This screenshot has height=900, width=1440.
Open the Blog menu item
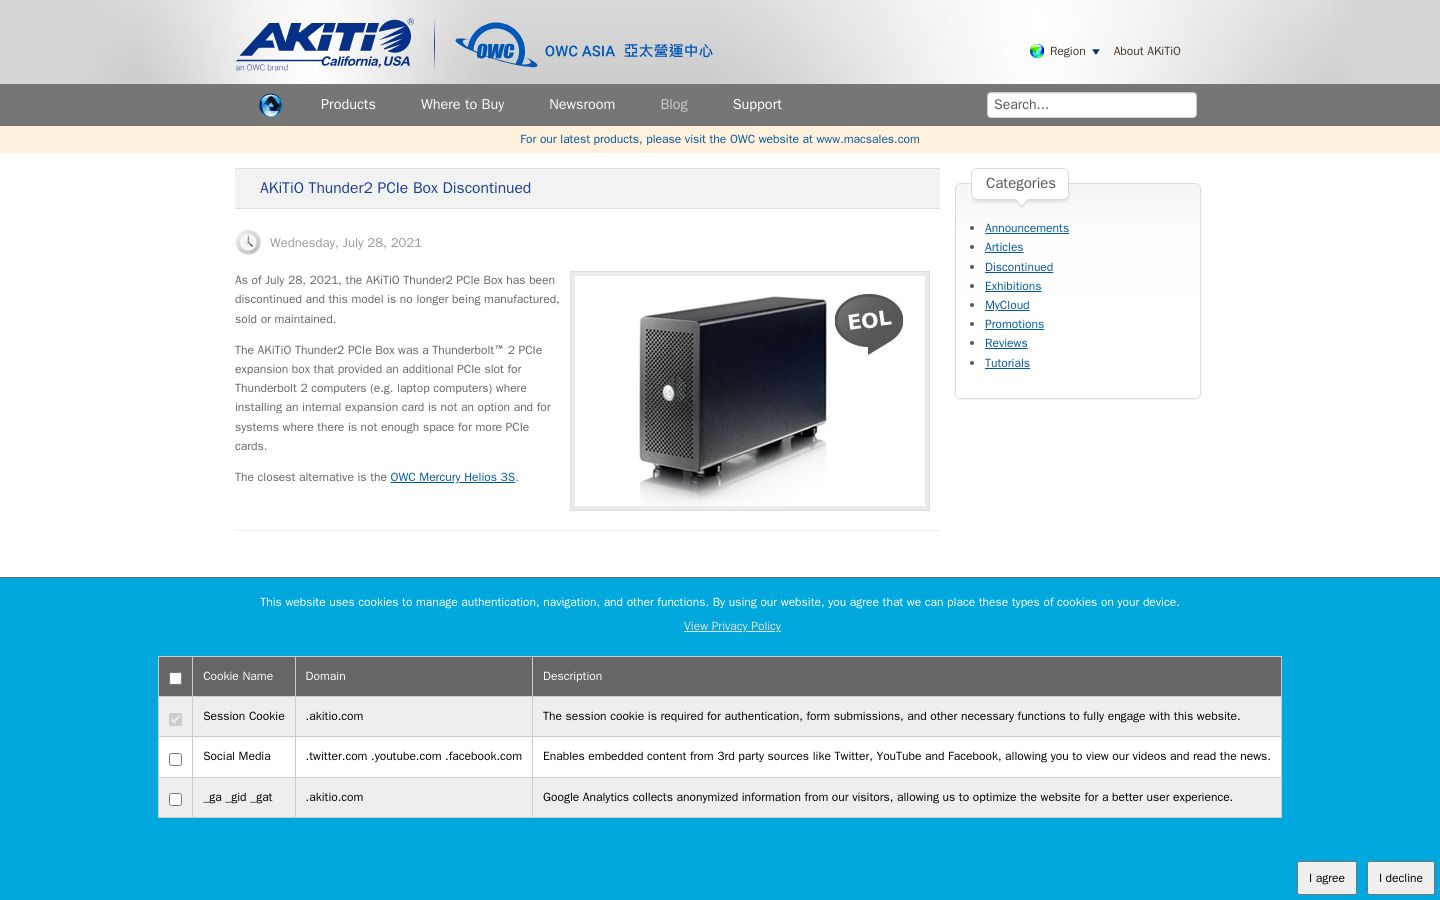click(x=674, y=104)
